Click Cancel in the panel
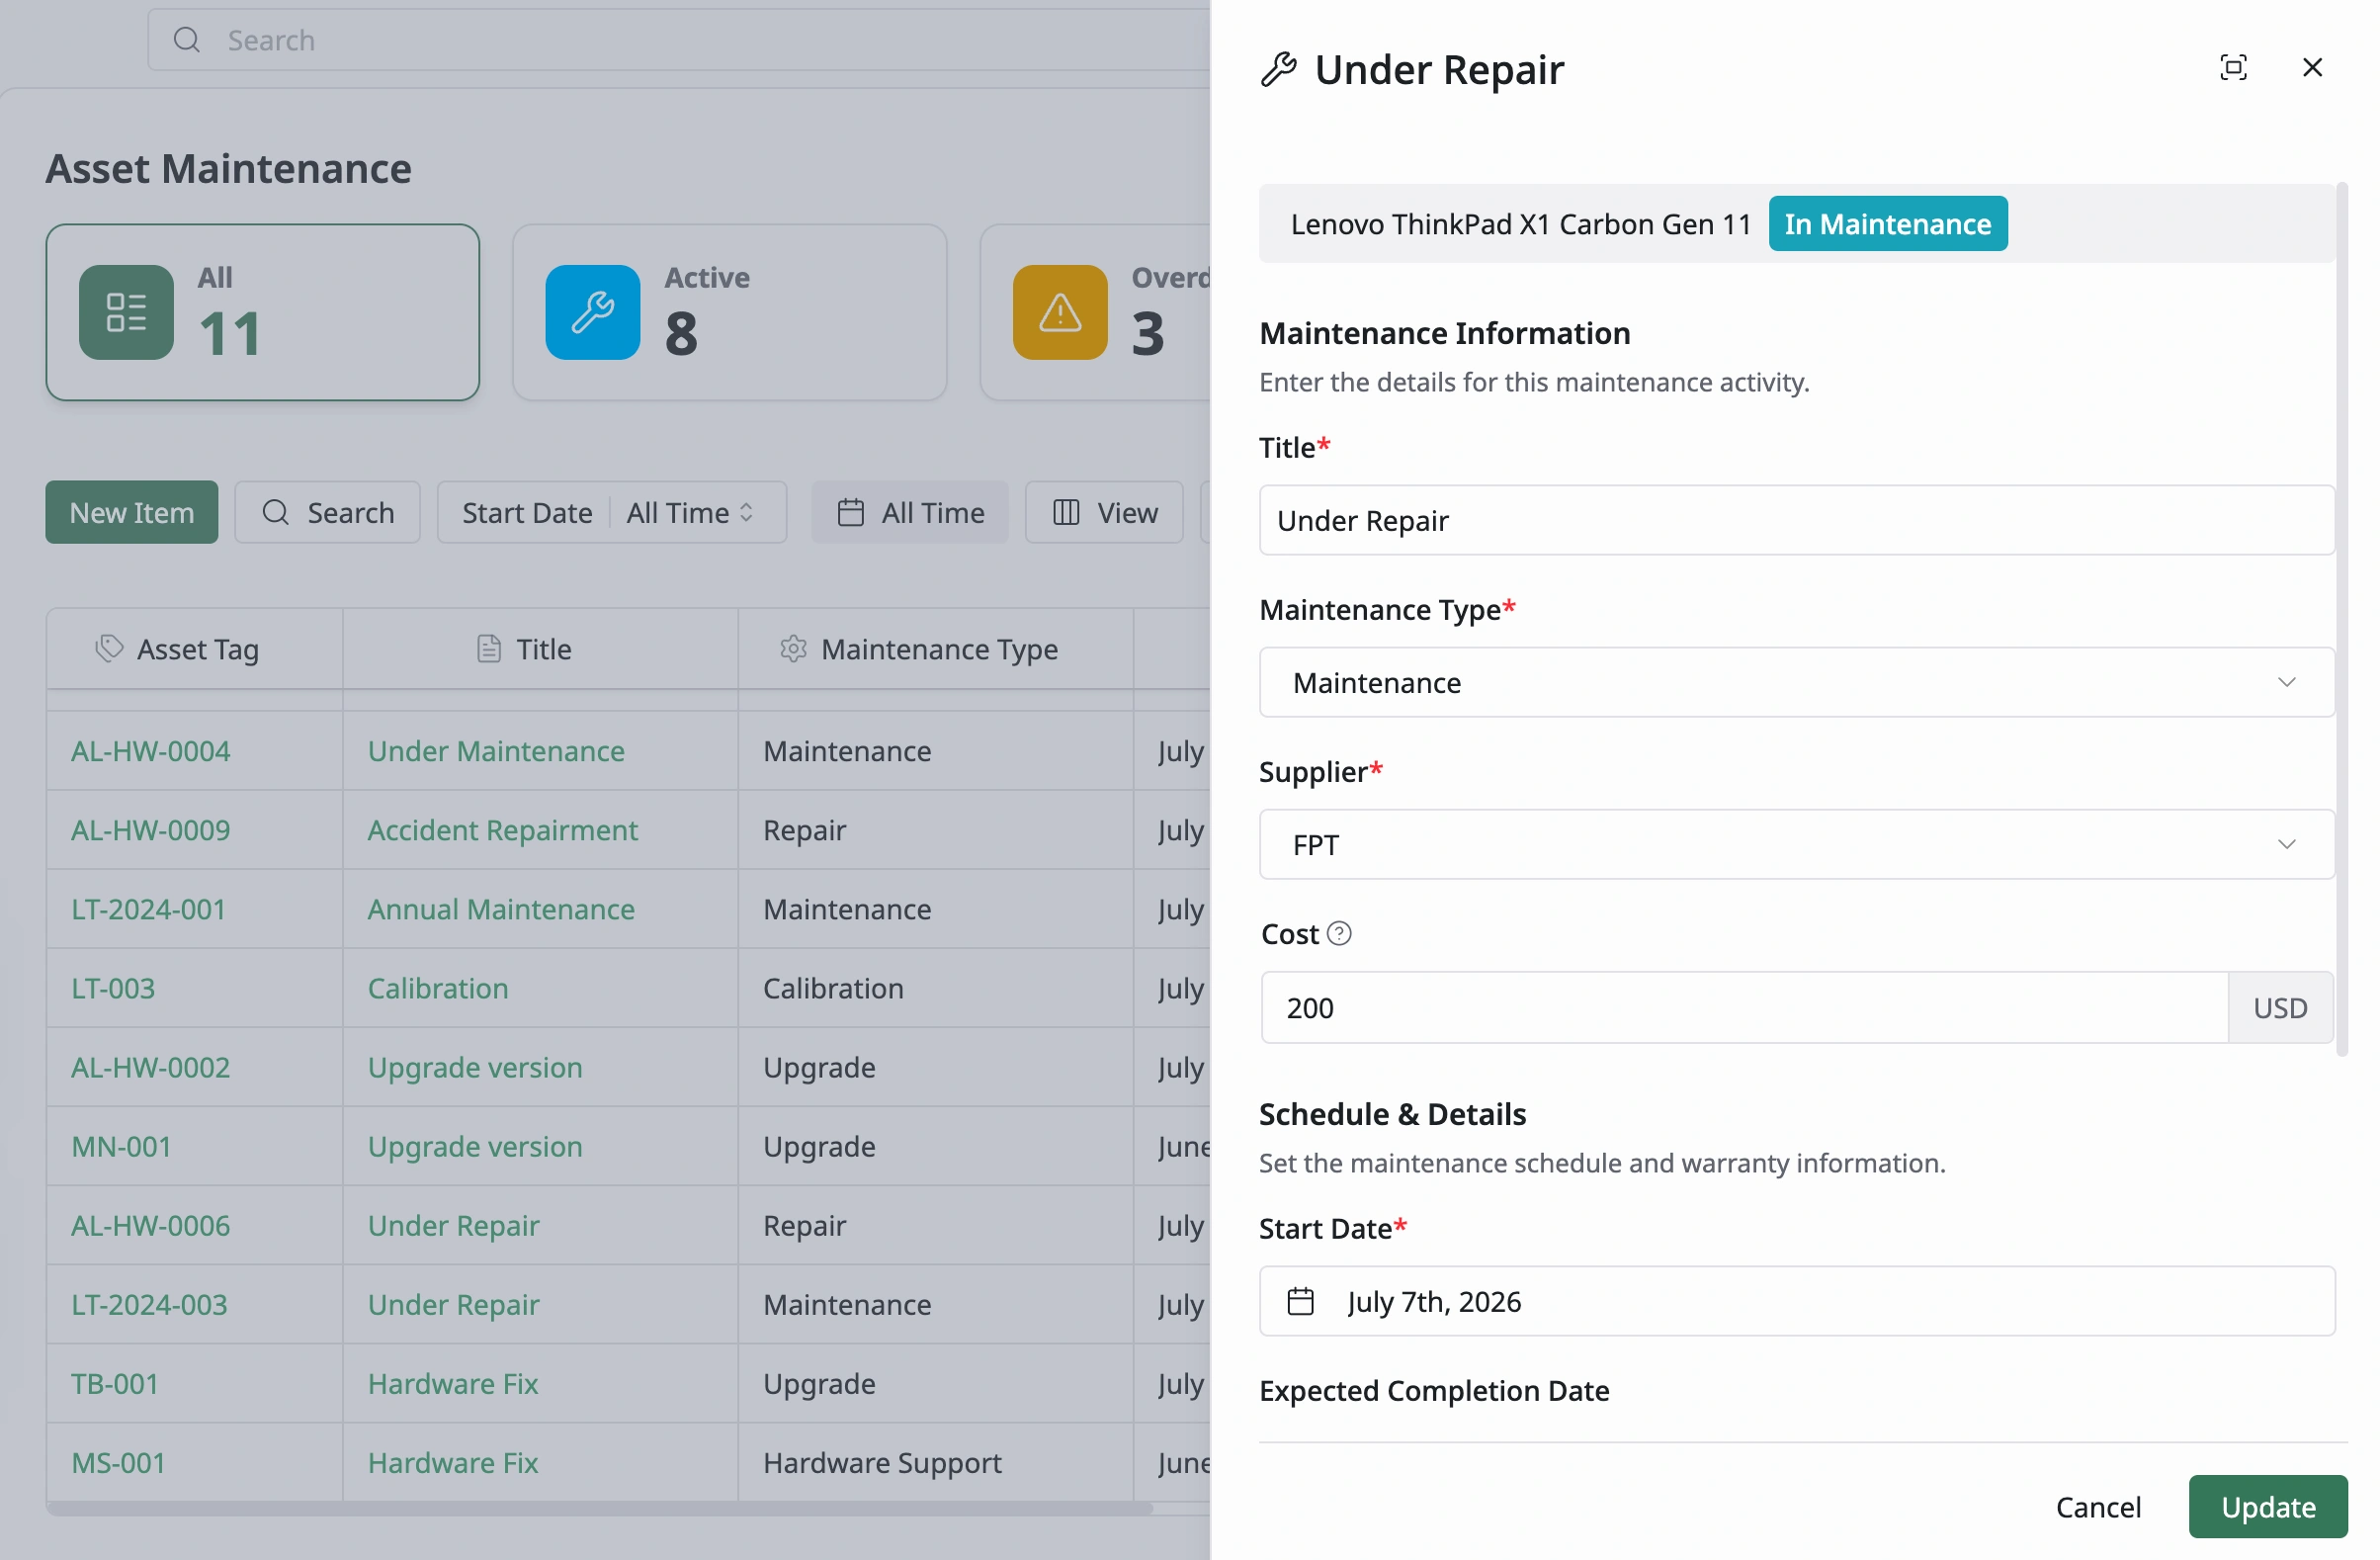Image resolution: width=2380 pixels, height=1560 pixels. point(2098,1506)
